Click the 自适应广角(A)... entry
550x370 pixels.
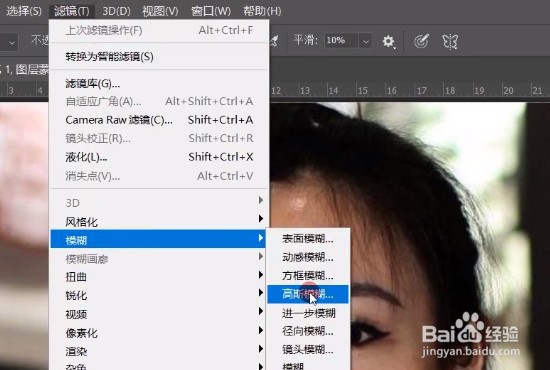(160, 101)
